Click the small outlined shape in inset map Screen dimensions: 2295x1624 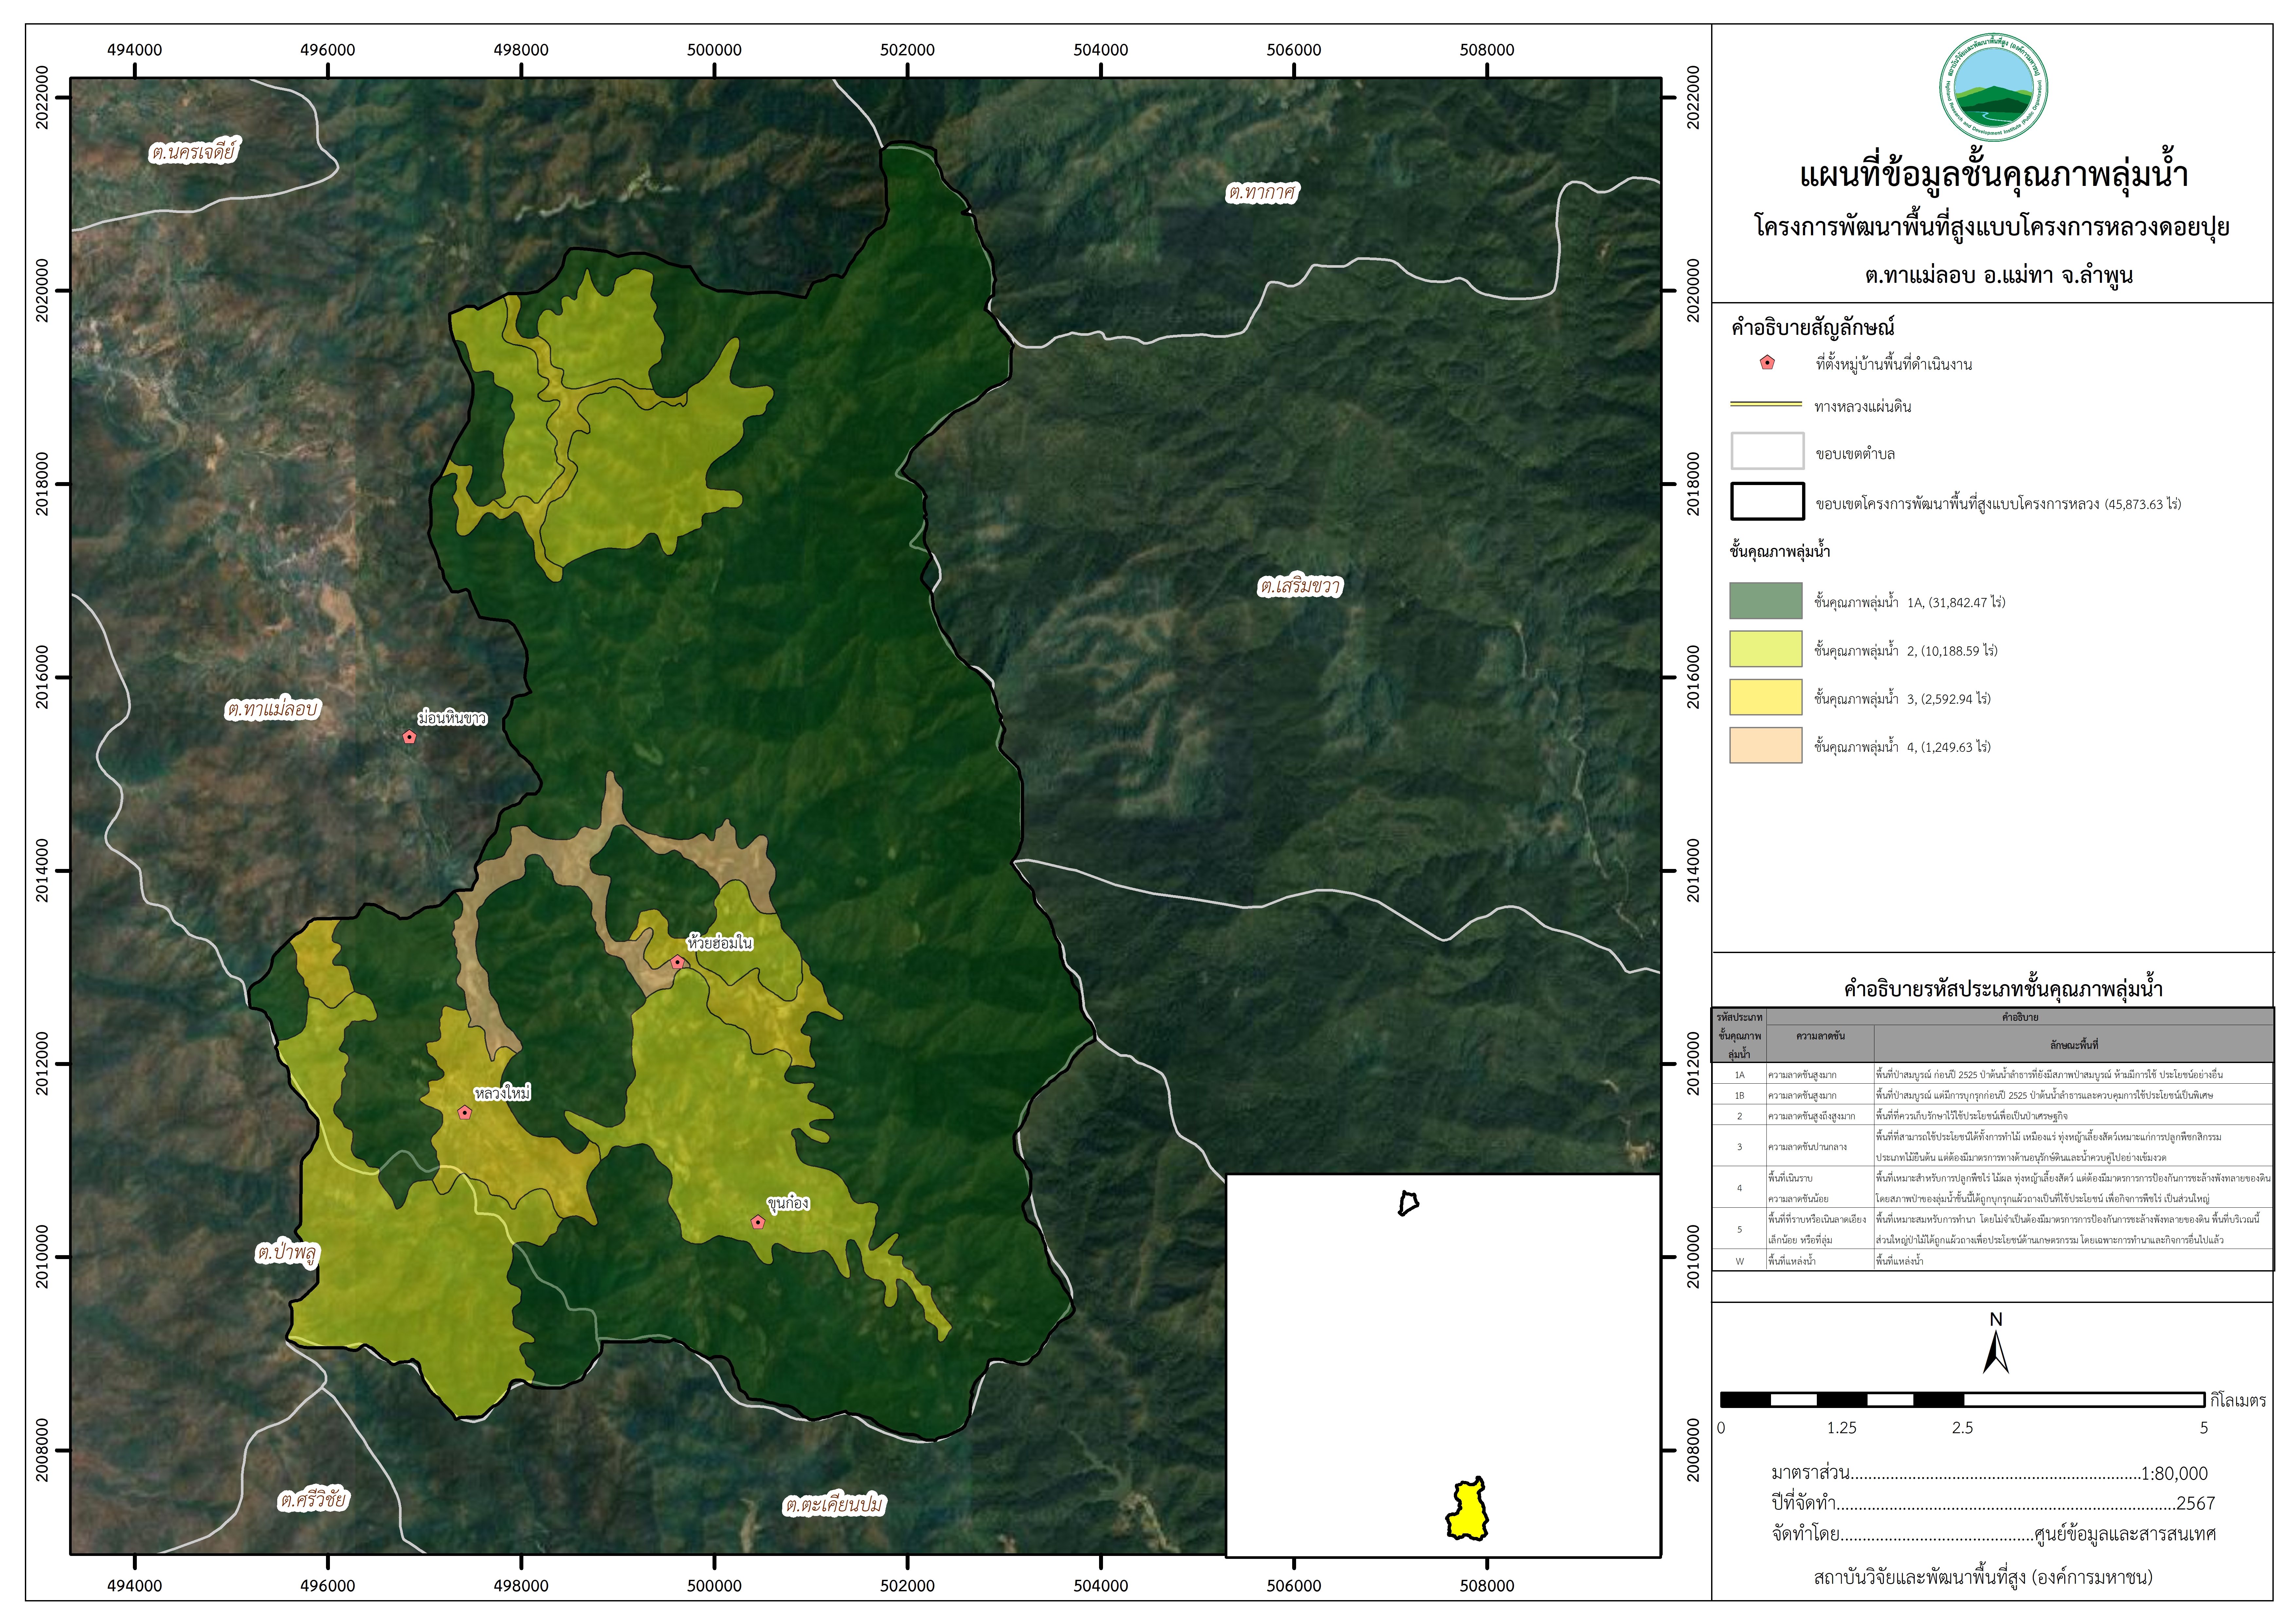click(x=1408, y=1203)
